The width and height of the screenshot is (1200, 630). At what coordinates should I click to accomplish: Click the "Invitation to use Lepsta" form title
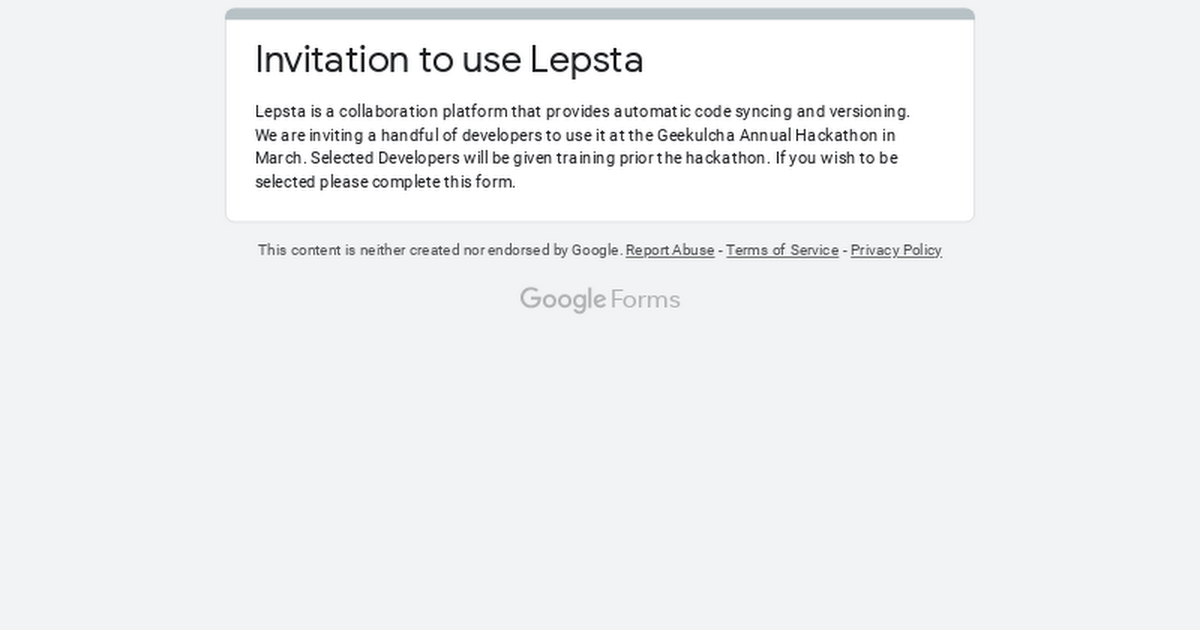(x=449, y=59)
